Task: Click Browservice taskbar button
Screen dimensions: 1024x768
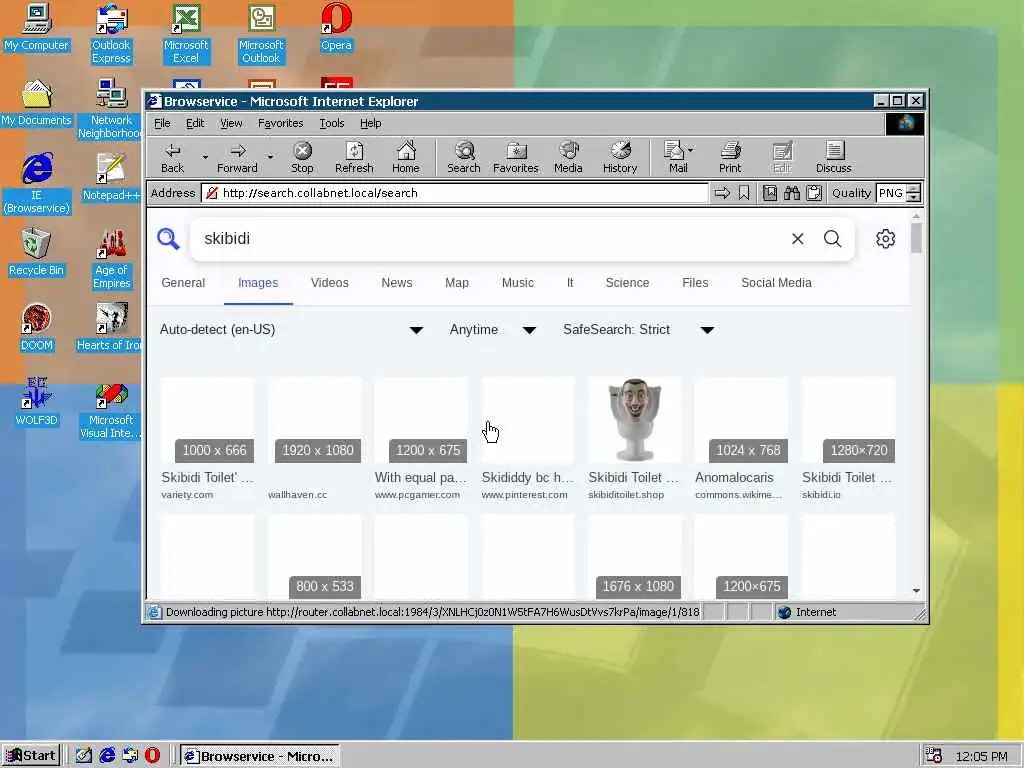Action: click(x=260, y=756)
